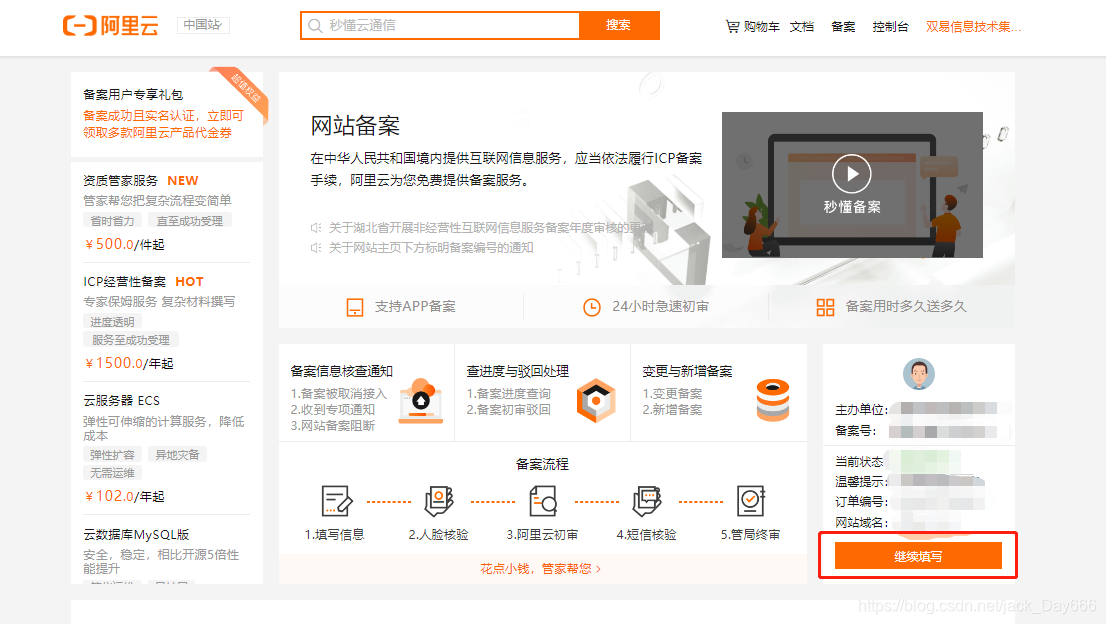Open the 双易信息技术集 account menu

tap(973, 27)
